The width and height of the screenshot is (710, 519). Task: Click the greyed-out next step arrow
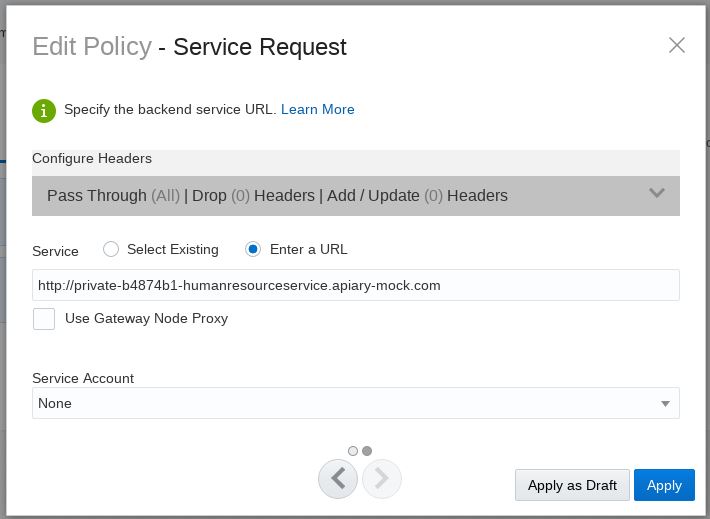[381, 479]
